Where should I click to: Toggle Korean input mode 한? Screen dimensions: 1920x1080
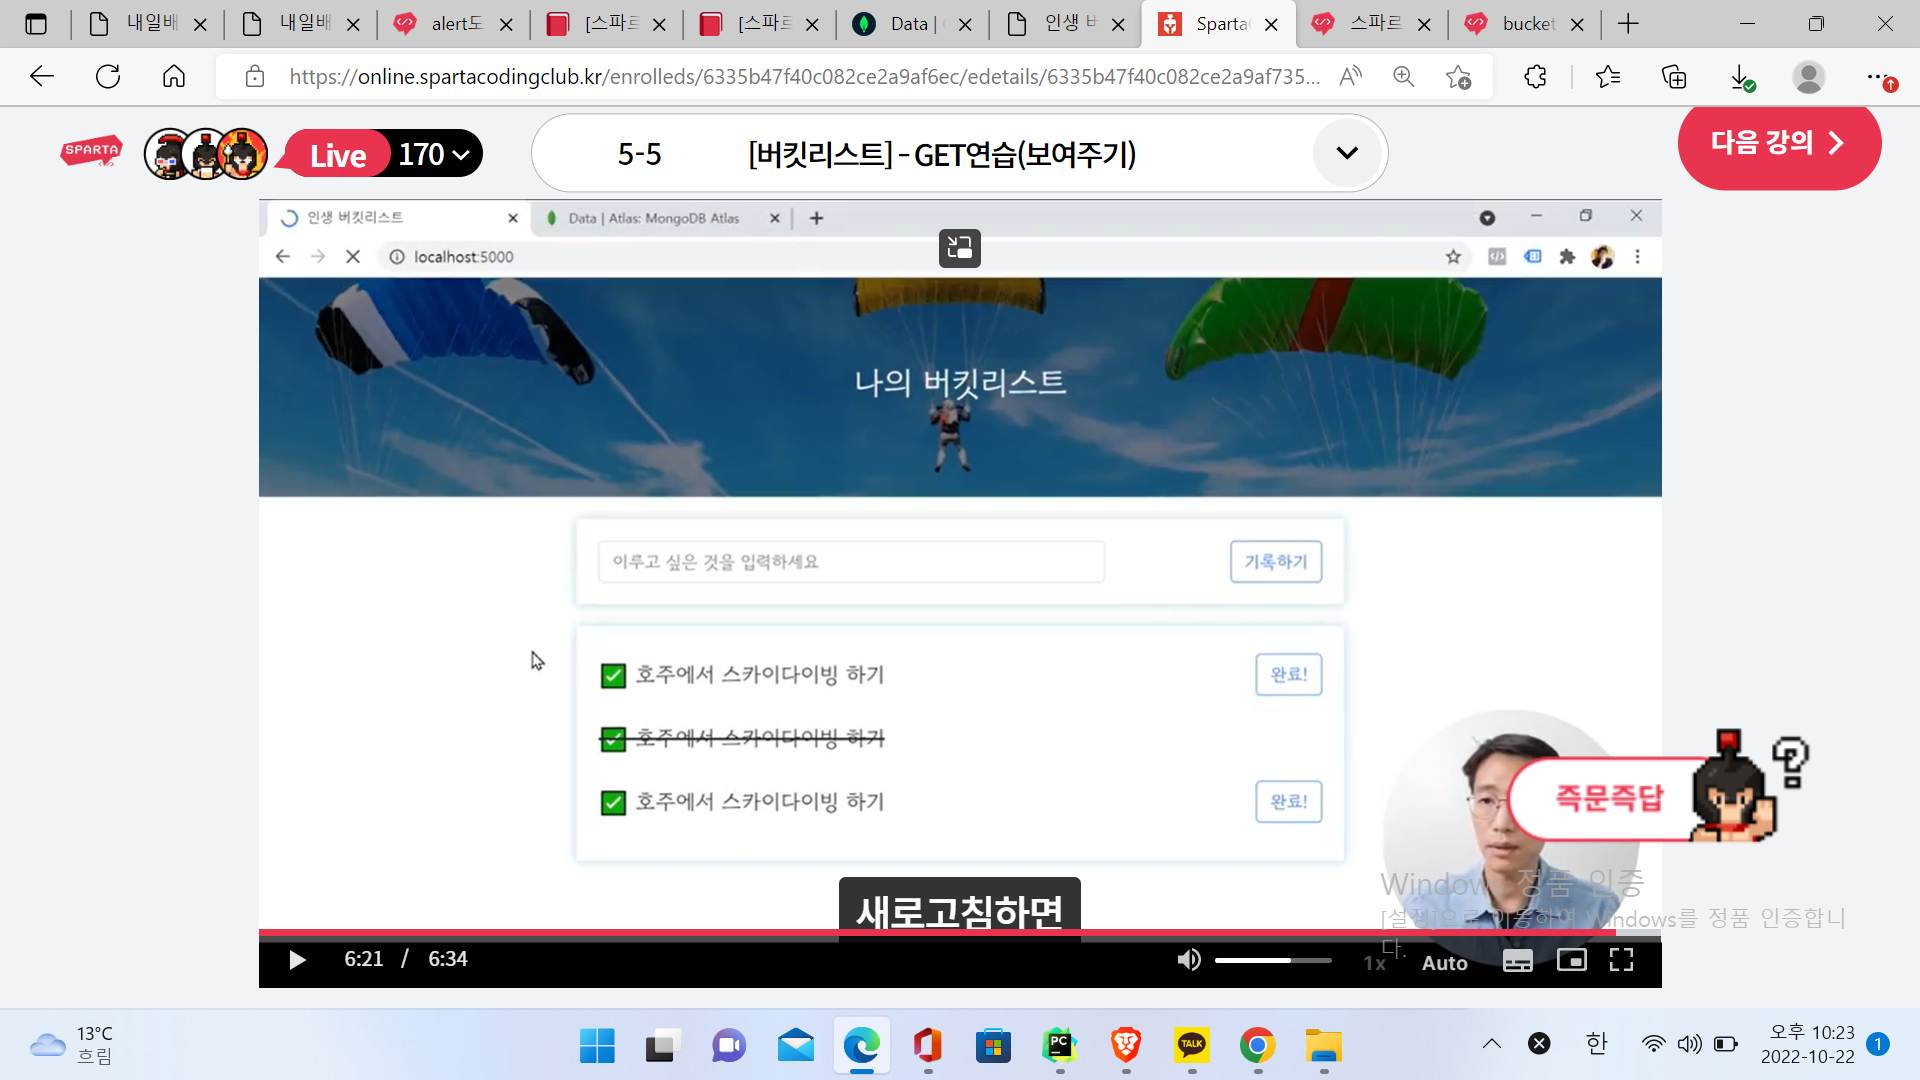[1596, 1044]
